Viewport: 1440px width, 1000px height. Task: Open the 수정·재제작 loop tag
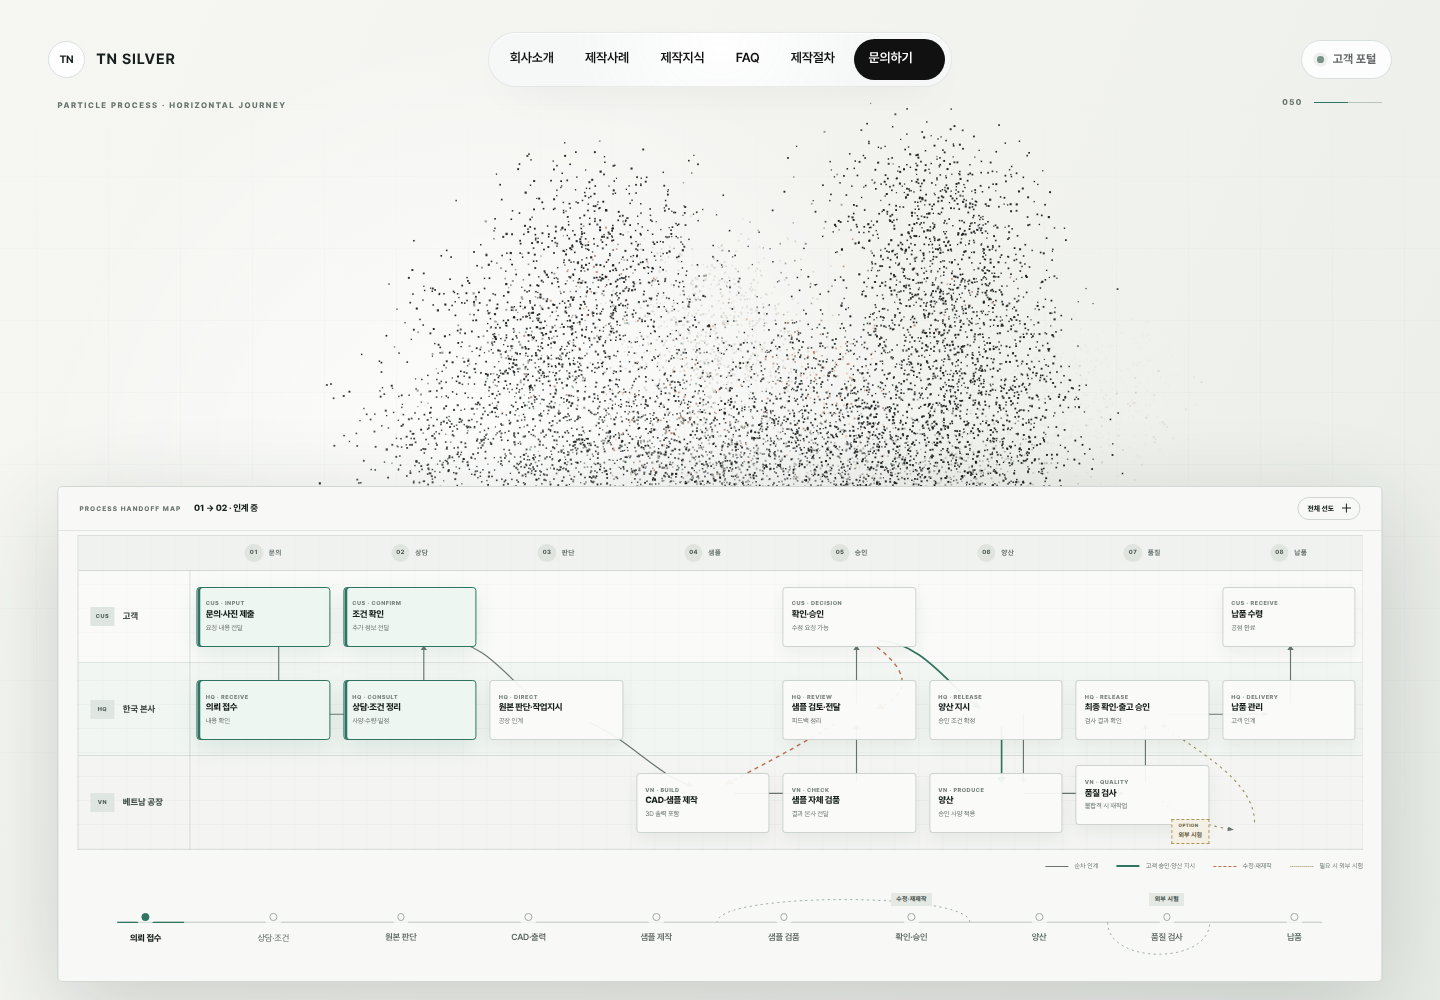click(x=911, y=899)
